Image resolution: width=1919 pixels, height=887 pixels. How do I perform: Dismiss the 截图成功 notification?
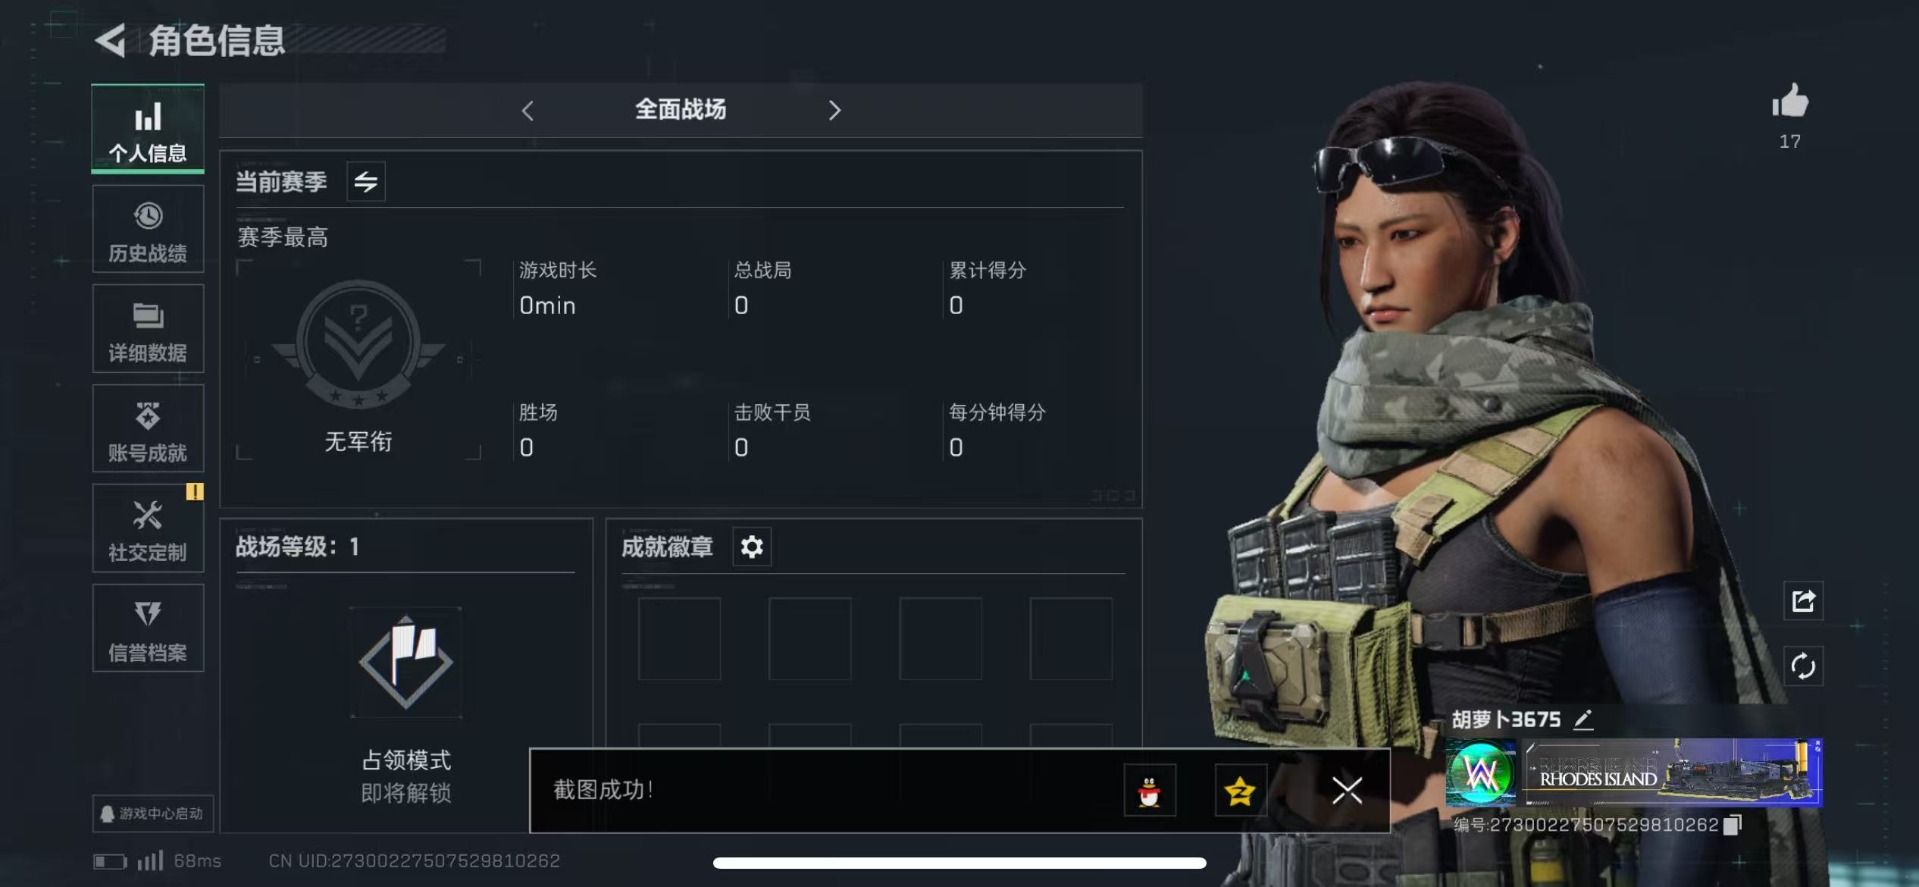coord(1347,790)
